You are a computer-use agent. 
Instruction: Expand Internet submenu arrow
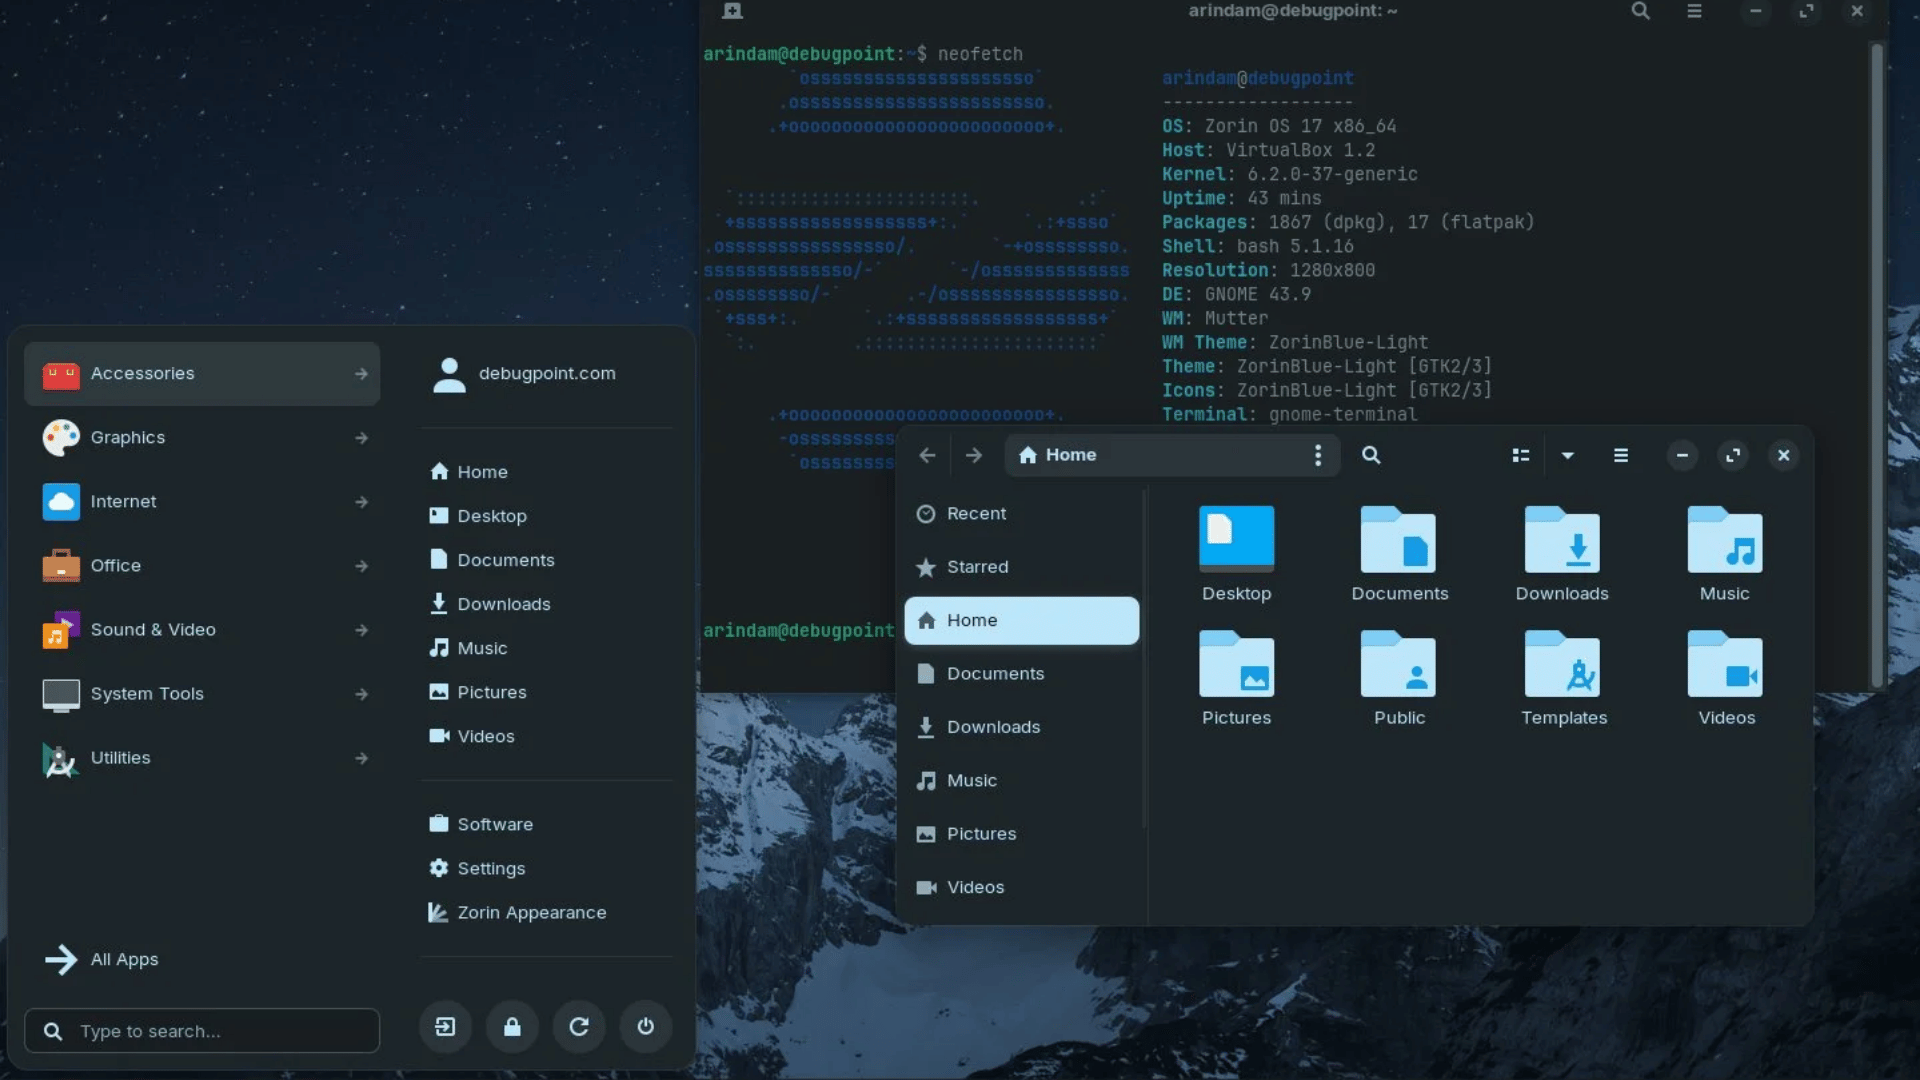pyautogui.click(x=361, y=502)
